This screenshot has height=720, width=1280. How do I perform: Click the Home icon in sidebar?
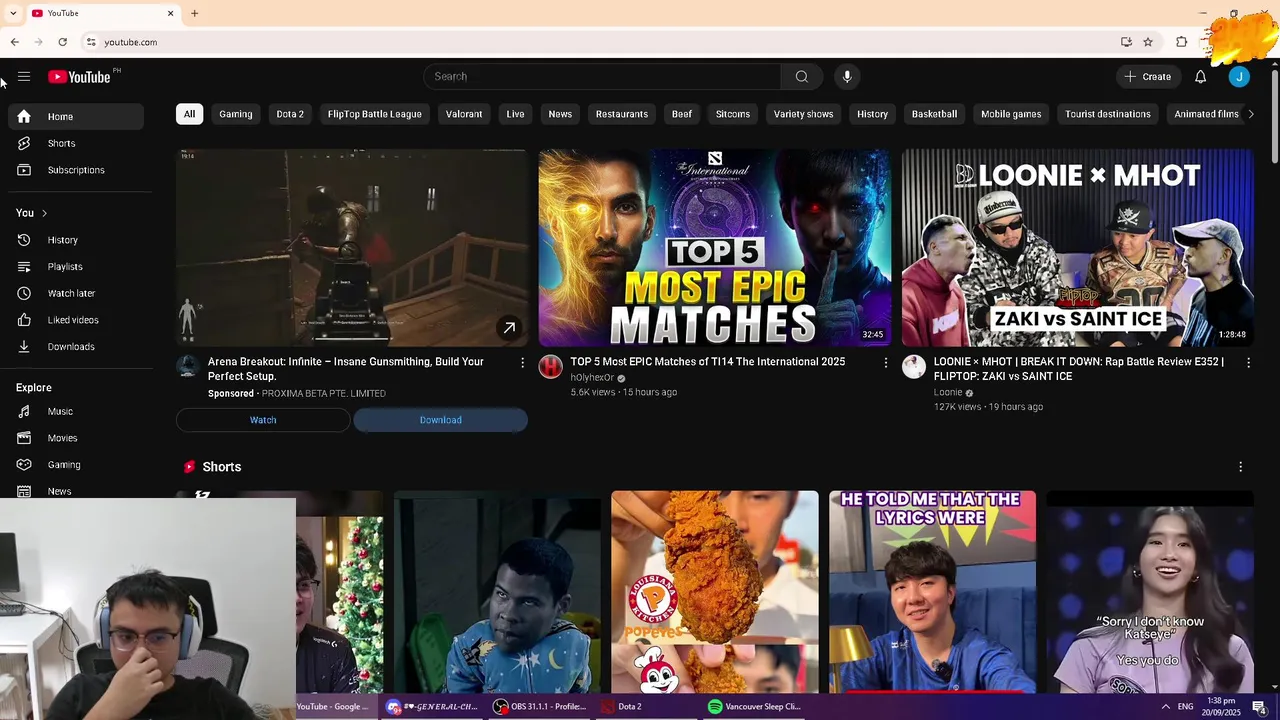[24, 117]
